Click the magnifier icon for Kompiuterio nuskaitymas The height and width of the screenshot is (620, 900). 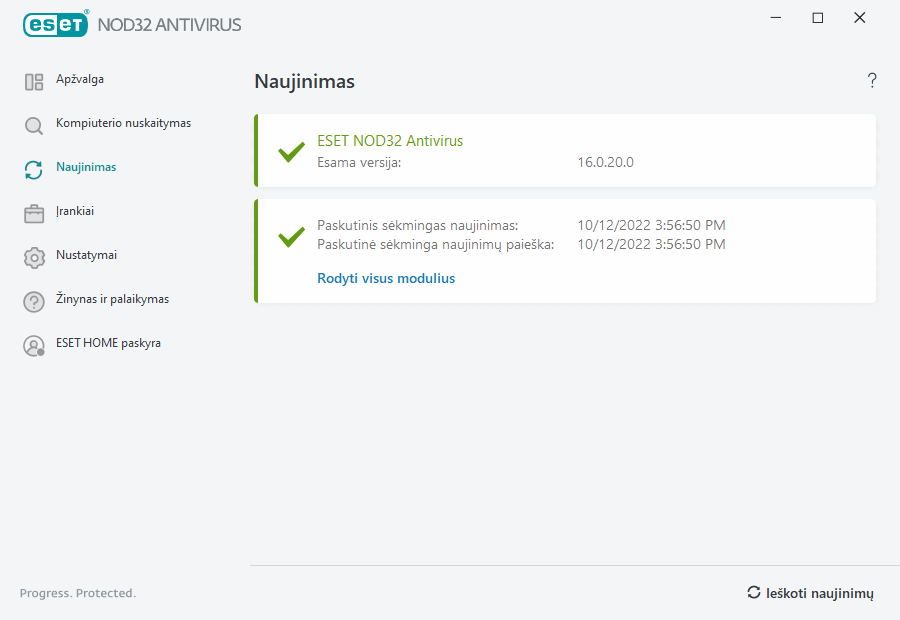pyautogui.click(x=34, y=126)
